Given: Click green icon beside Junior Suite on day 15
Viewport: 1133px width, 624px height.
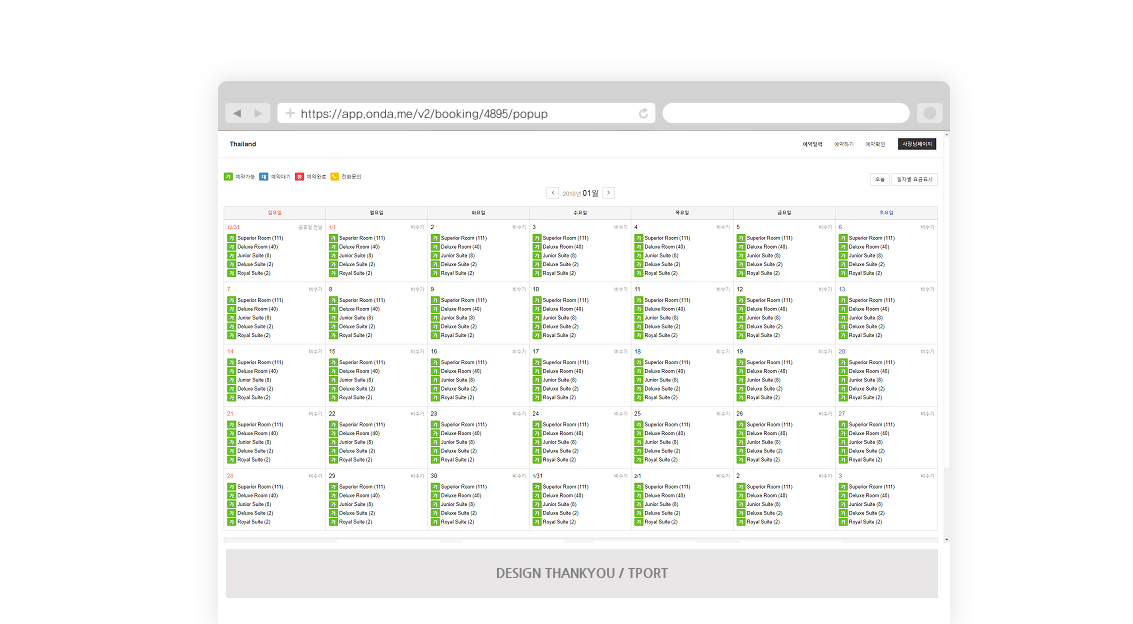Looking at the screenshot, I should (x=333, y=380).
